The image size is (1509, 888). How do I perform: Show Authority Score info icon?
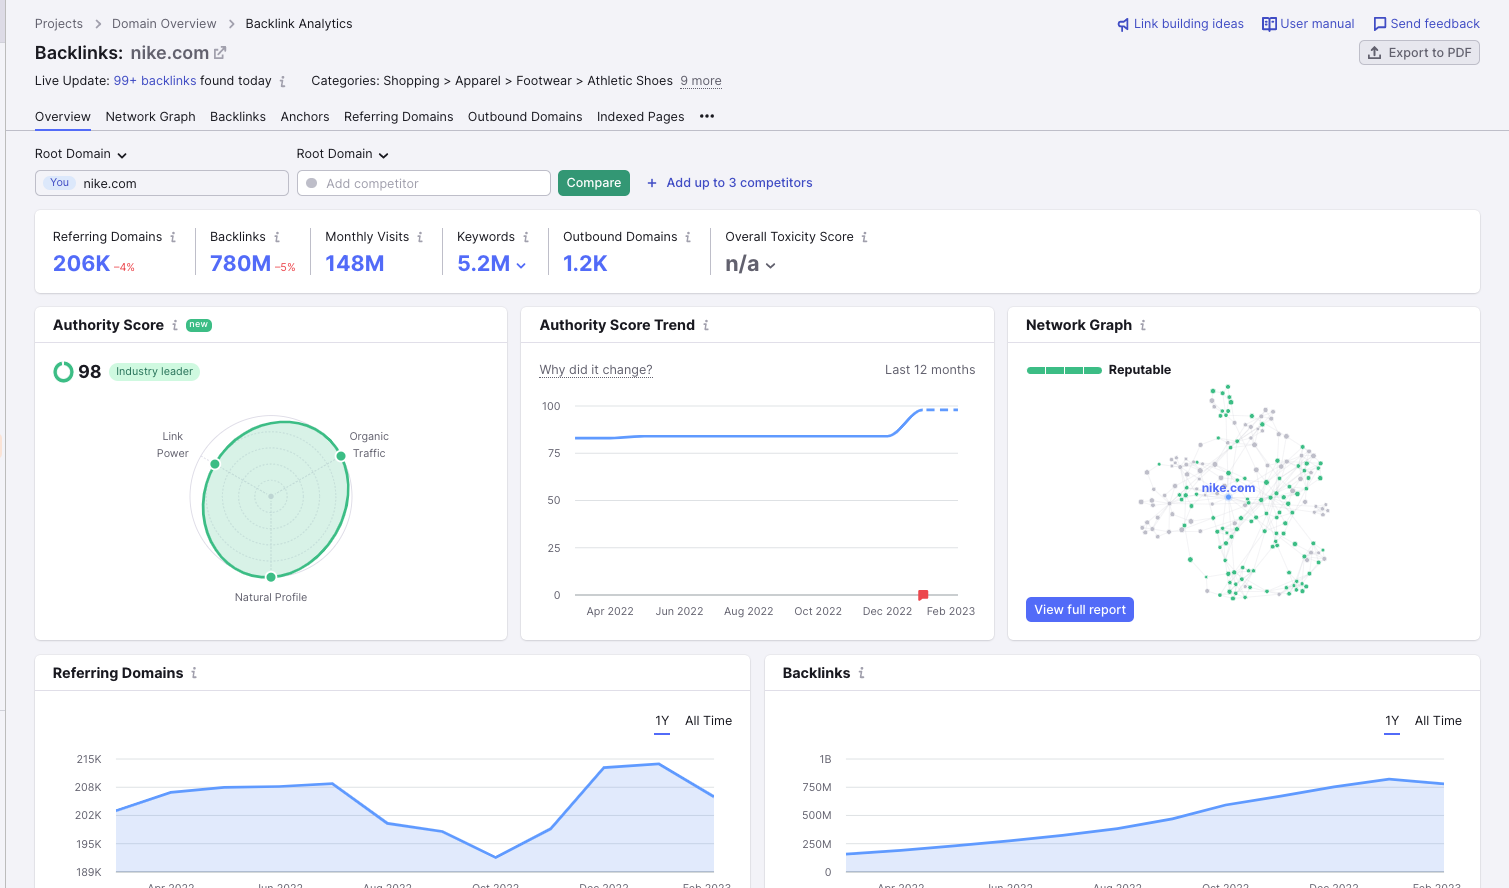[175, 325]
